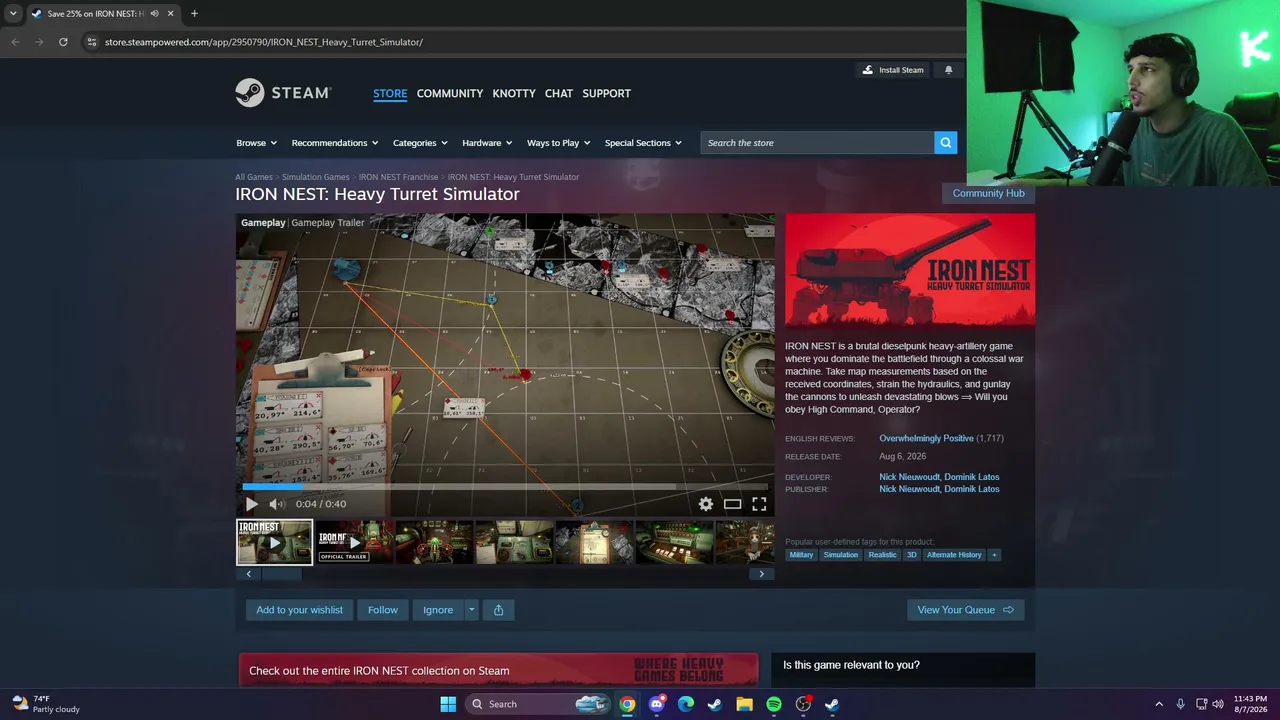Screen dimensions: 1280x720
Task: Seek the trailer using the progress bar
Action: 505,487
